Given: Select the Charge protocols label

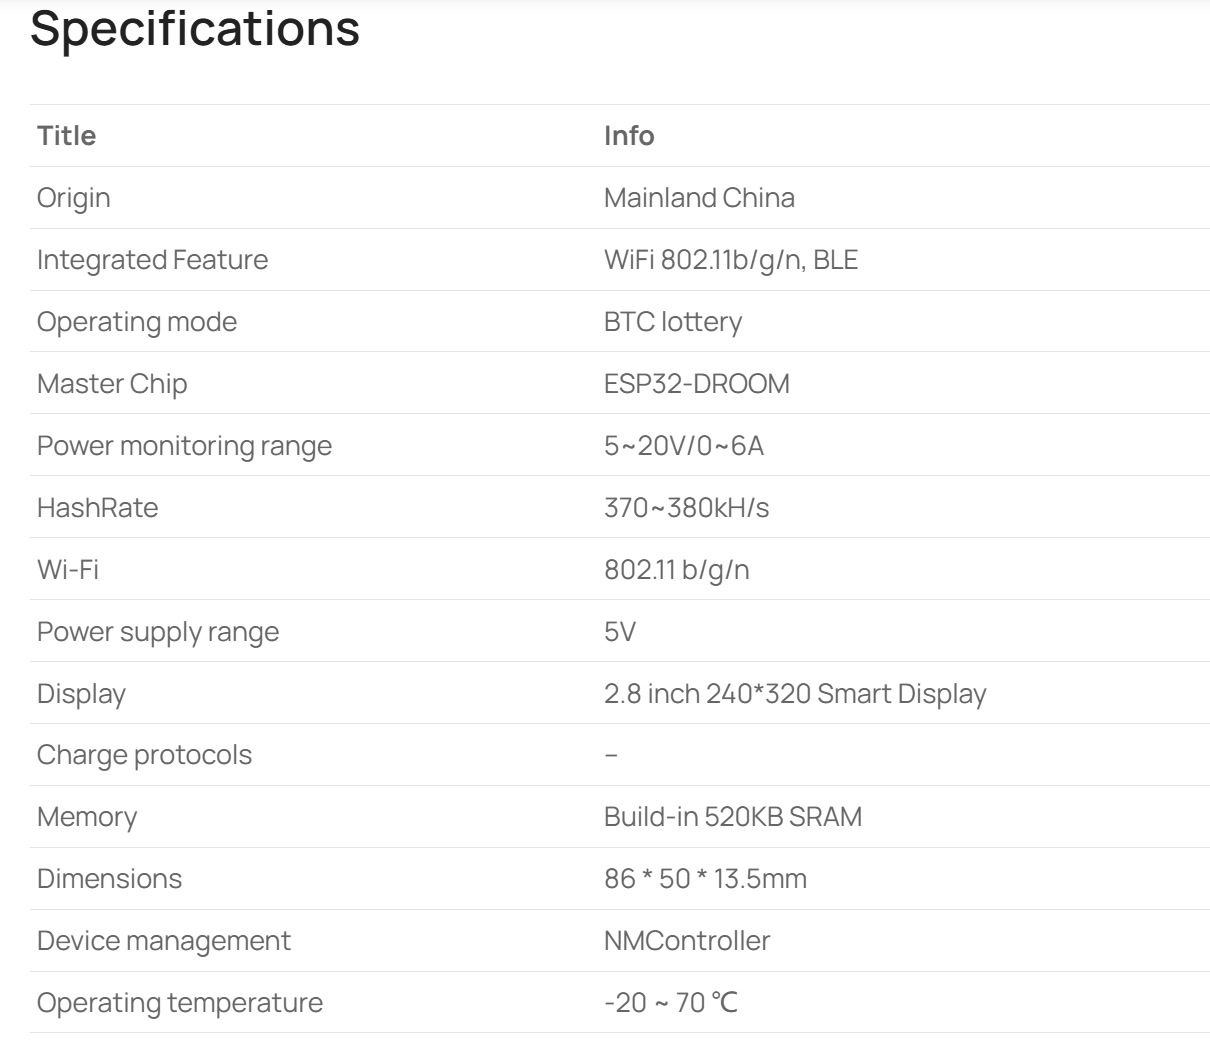Looking at the screenshot, I should pos(144,755).
